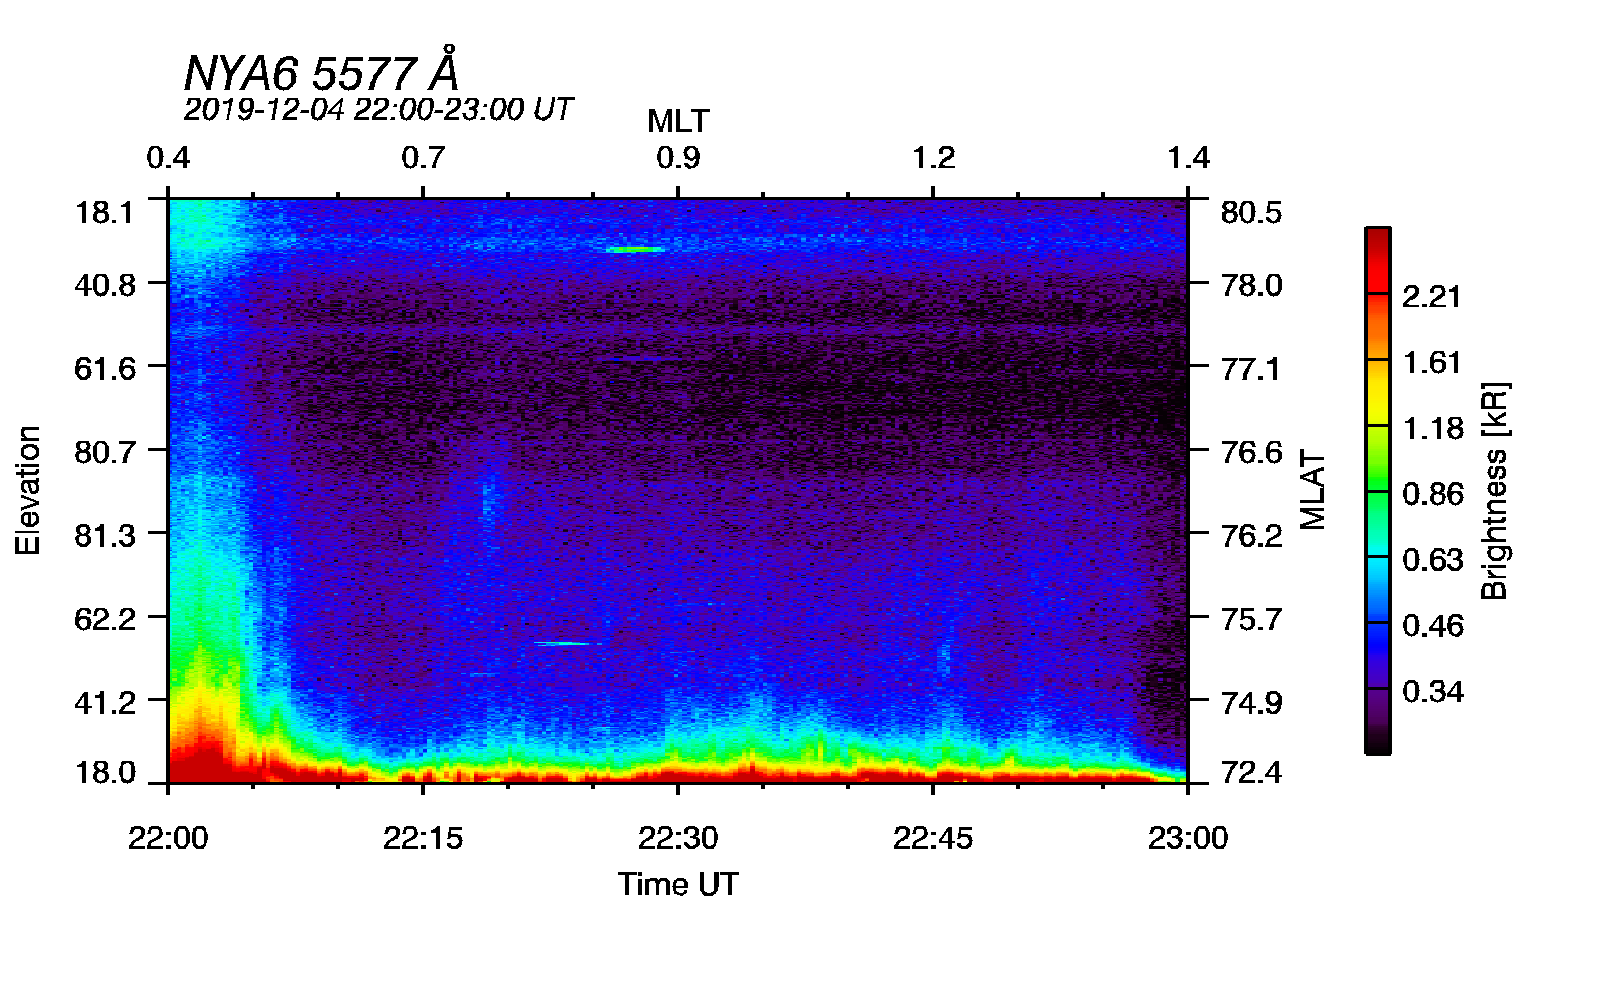Click elevation tick label 41.2
The width and height of the screenshot is (1600, 1000).
(105, 703)
